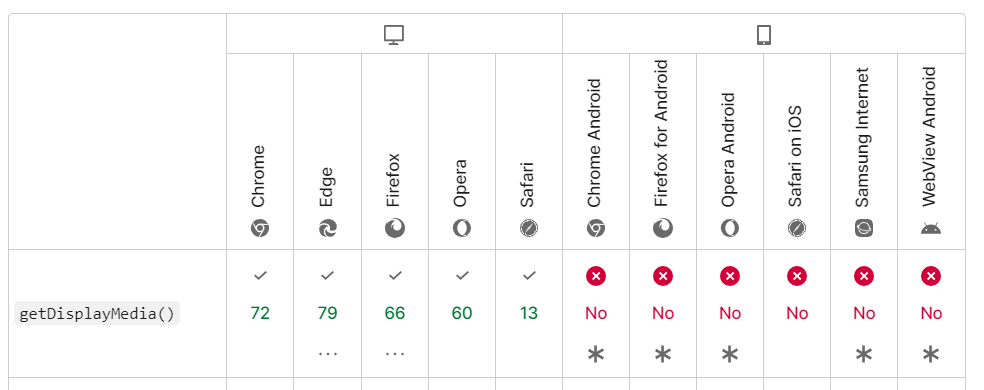
Task: Click the Edge browser logo
Action: 327,228
